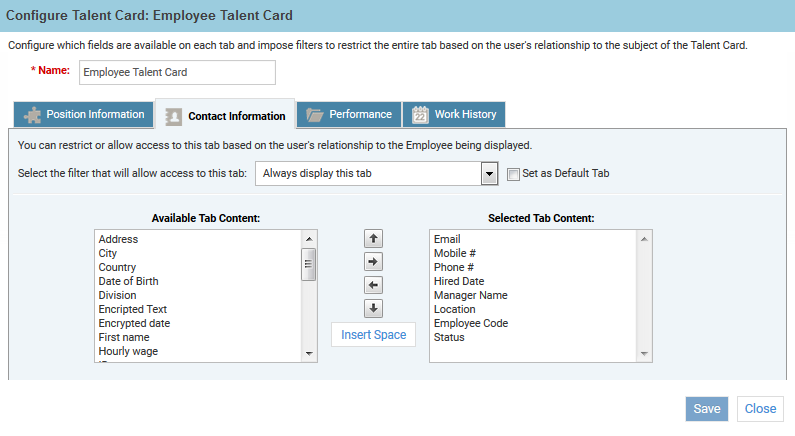Click the Contact Information person icon
Image resolution: width=795 pixels, height=436 pixels.
pos(173,117)
